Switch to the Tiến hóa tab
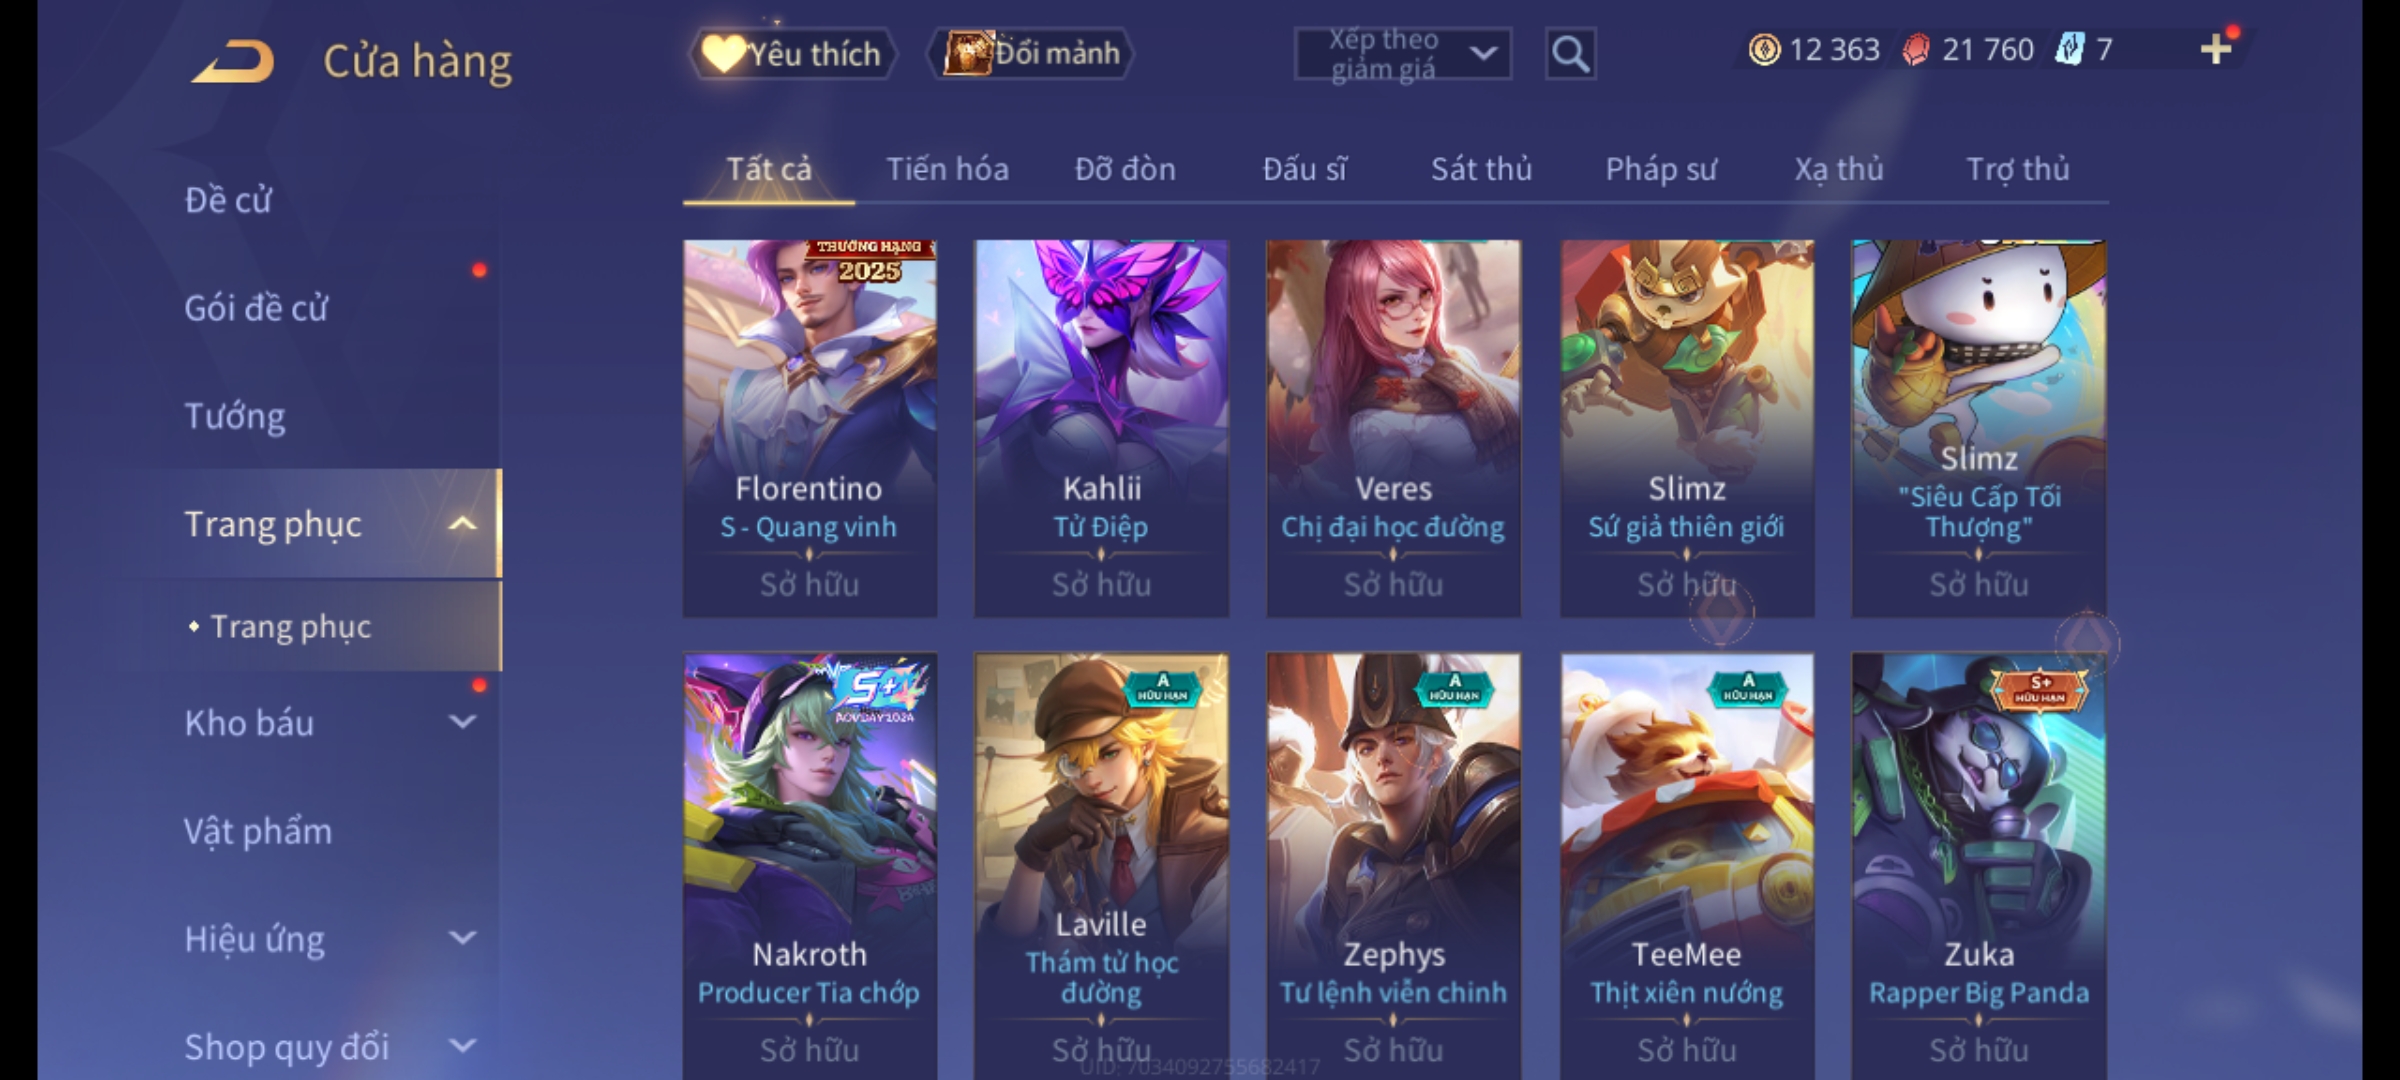 [x=947, y=169]
